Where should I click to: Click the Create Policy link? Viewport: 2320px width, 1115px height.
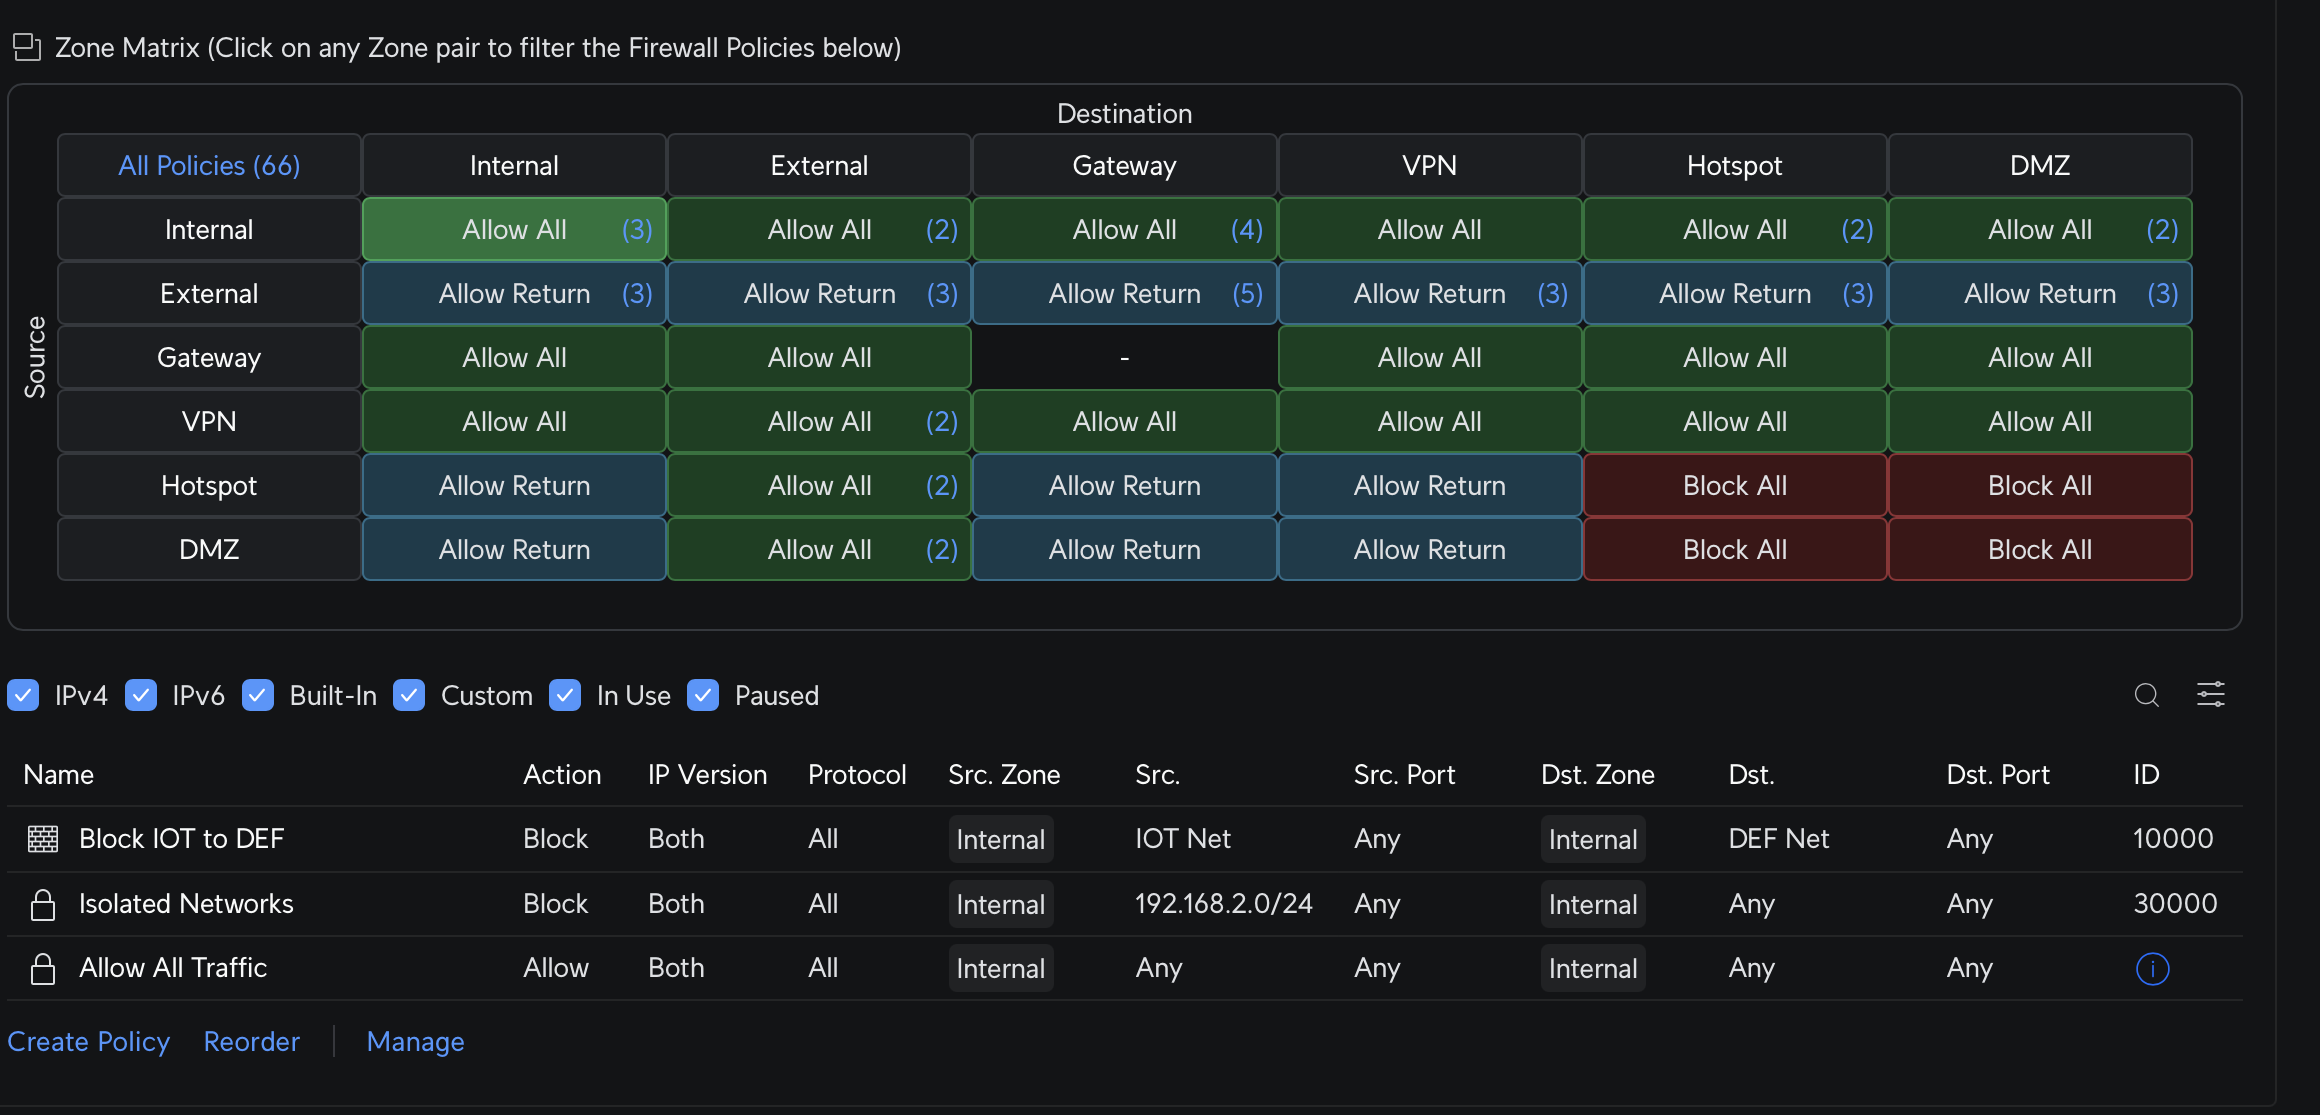click(88, 1042)
